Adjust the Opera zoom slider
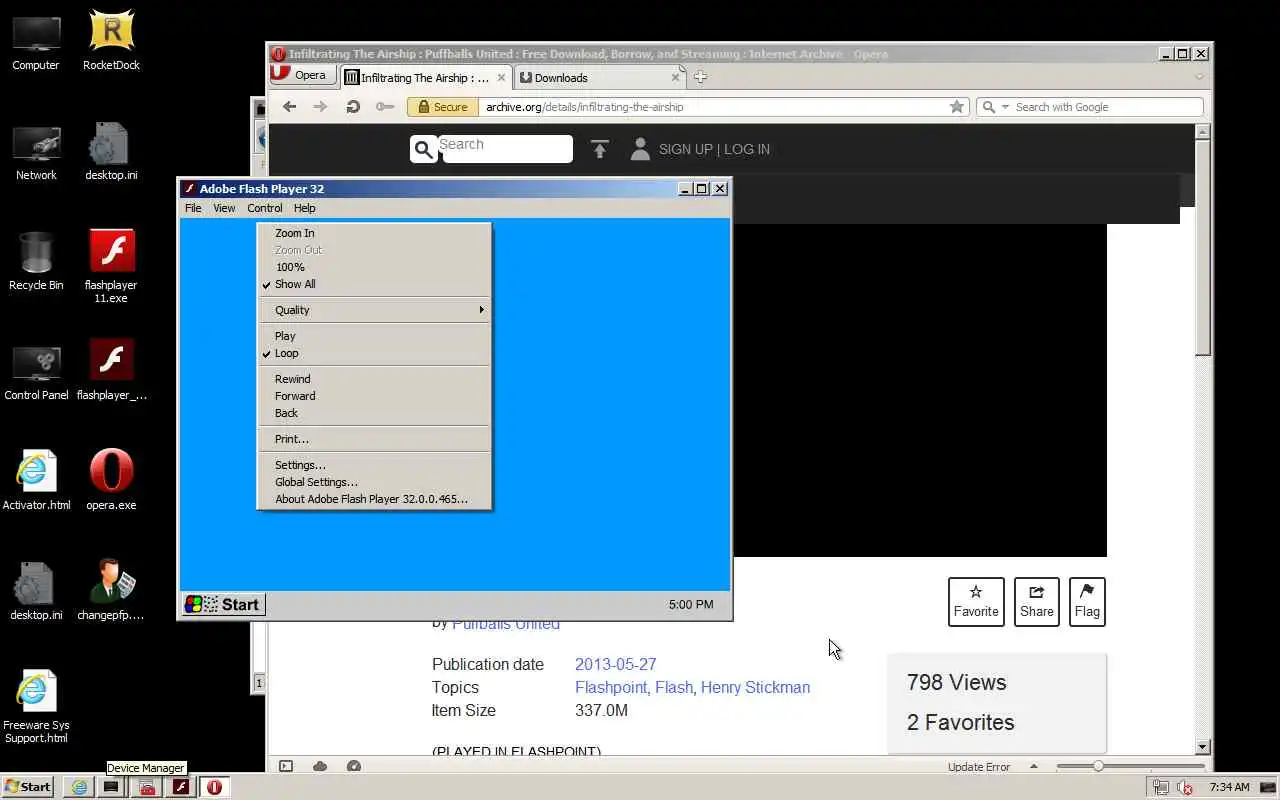Image resolution: width=1280 pixels, height=800 pixels. 1098,767
